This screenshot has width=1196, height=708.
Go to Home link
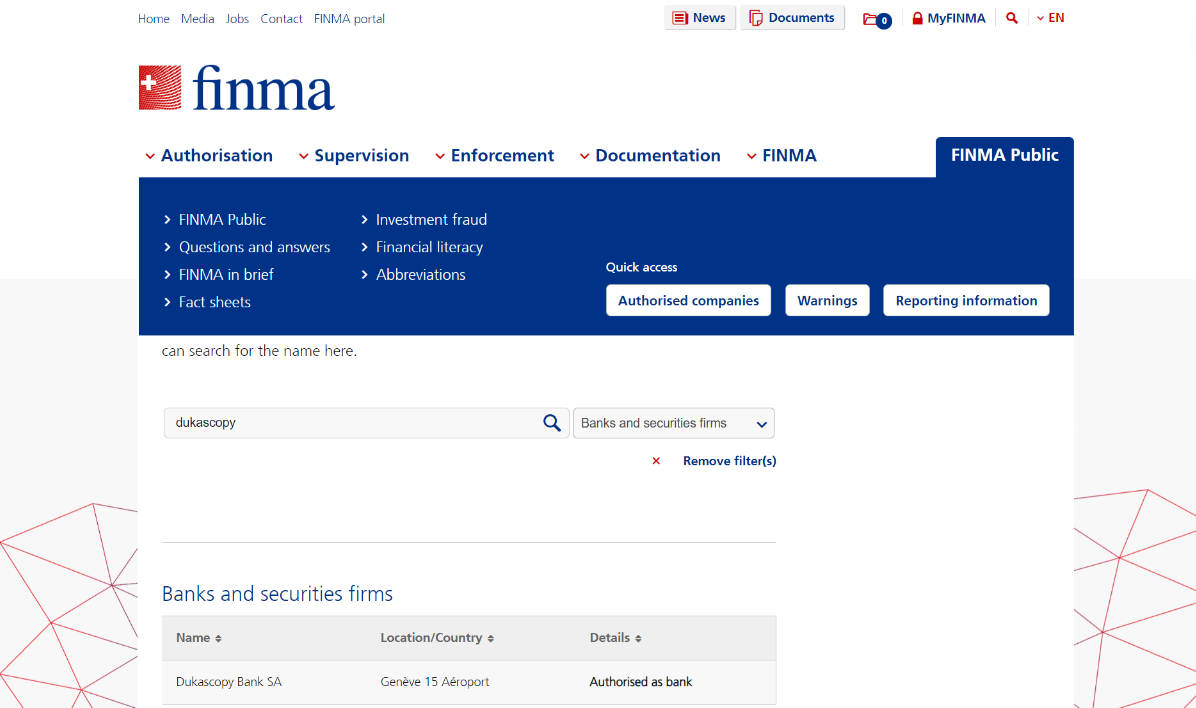tap(153, 19)
